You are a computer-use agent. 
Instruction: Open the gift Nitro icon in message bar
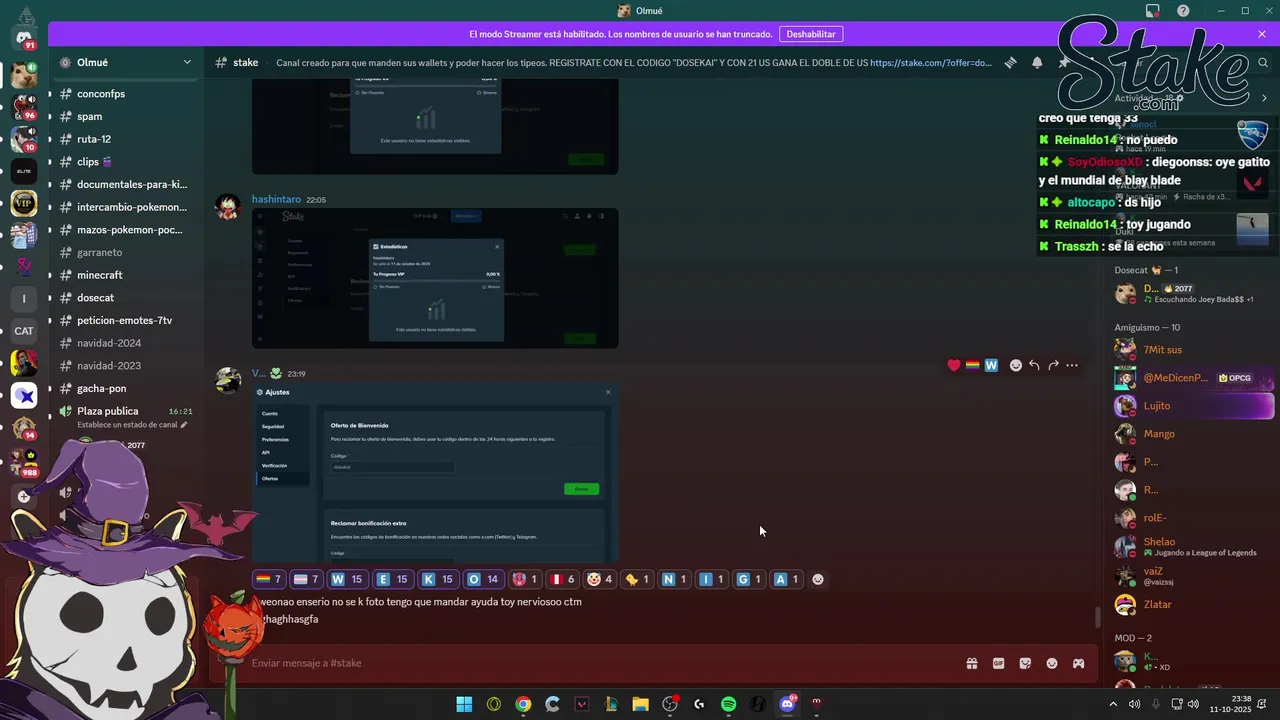pyautogui.click(x=971, y=663)
